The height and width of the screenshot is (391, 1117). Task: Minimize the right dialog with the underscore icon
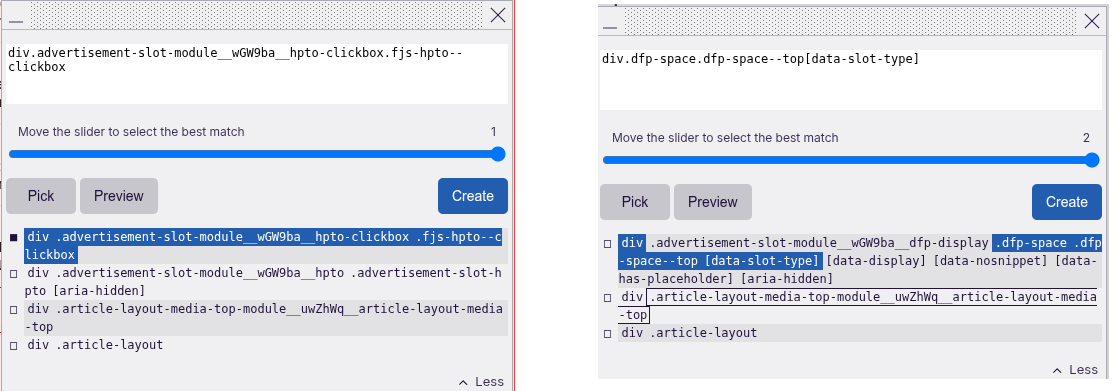tap(609, 28)
